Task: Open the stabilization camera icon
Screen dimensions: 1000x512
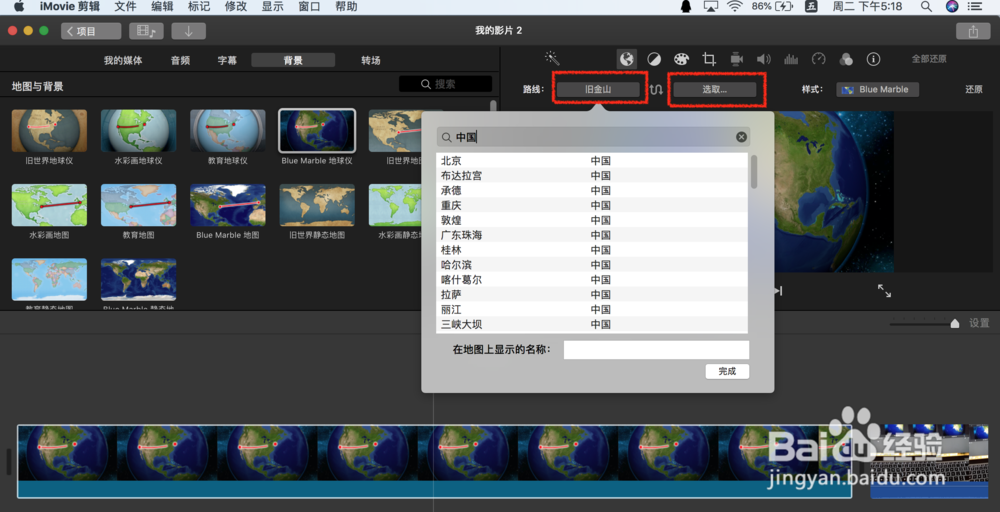Action: click(x=737, y=59)
